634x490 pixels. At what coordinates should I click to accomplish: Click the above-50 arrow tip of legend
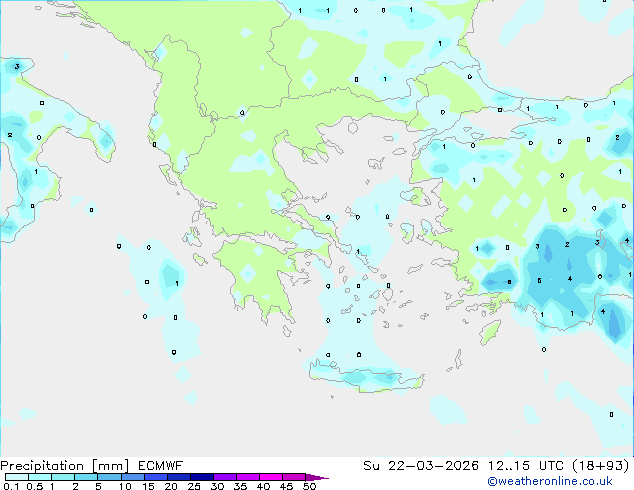(x=317, y=477)
